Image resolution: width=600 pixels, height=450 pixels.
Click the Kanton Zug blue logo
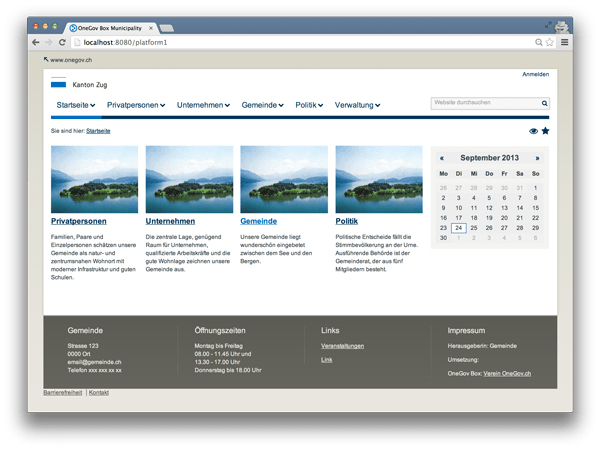point(59,84)
